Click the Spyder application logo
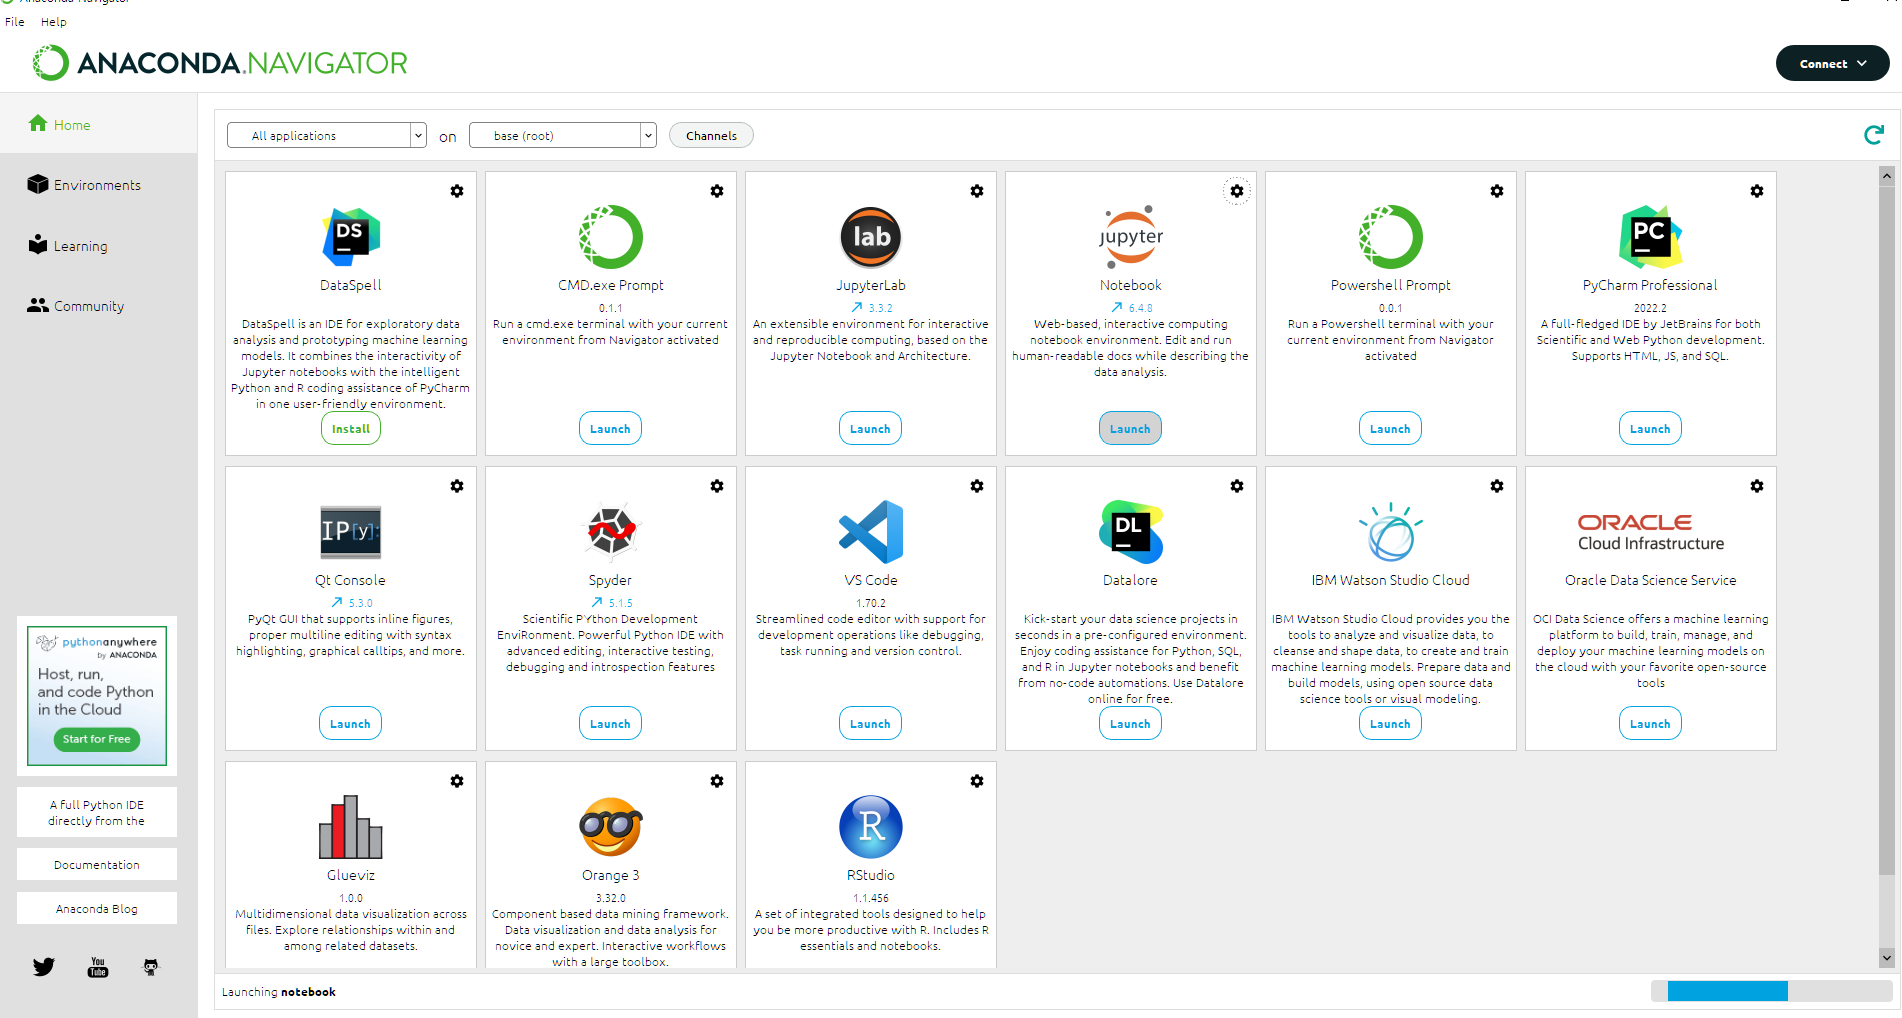The height and width of the screenshot is (1018, 1902). pyautogui.click(x=611, y=531)
